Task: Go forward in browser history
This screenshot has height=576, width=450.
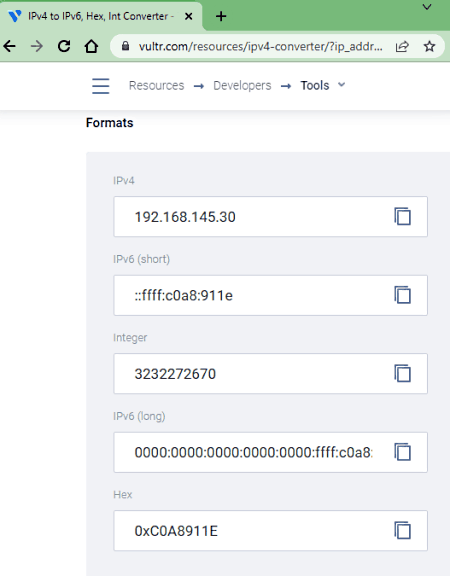Action: 37,46
